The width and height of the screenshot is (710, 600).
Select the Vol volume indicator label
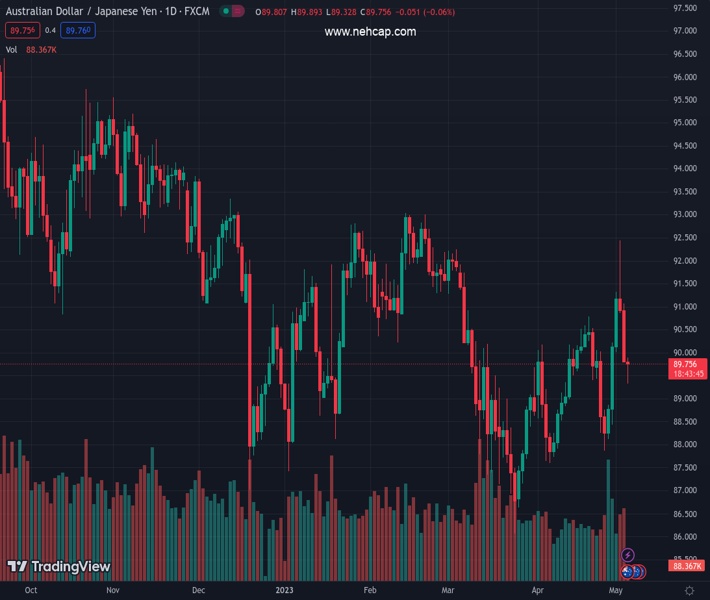[x=12, y=49]
